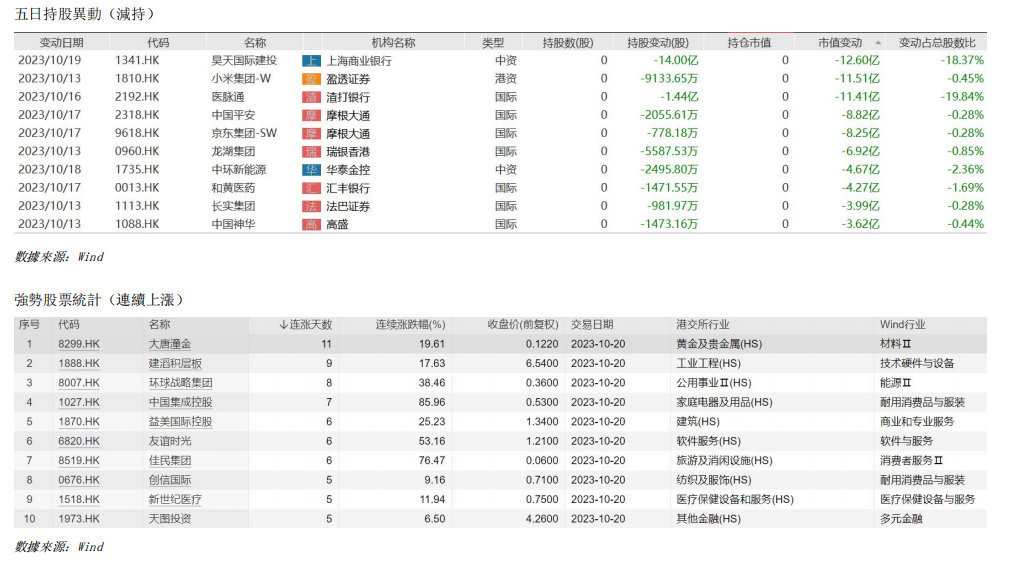Screen dimensions: 1026x567
Task: Click the icon beside 法巴证券
Action: click(311, 207)
